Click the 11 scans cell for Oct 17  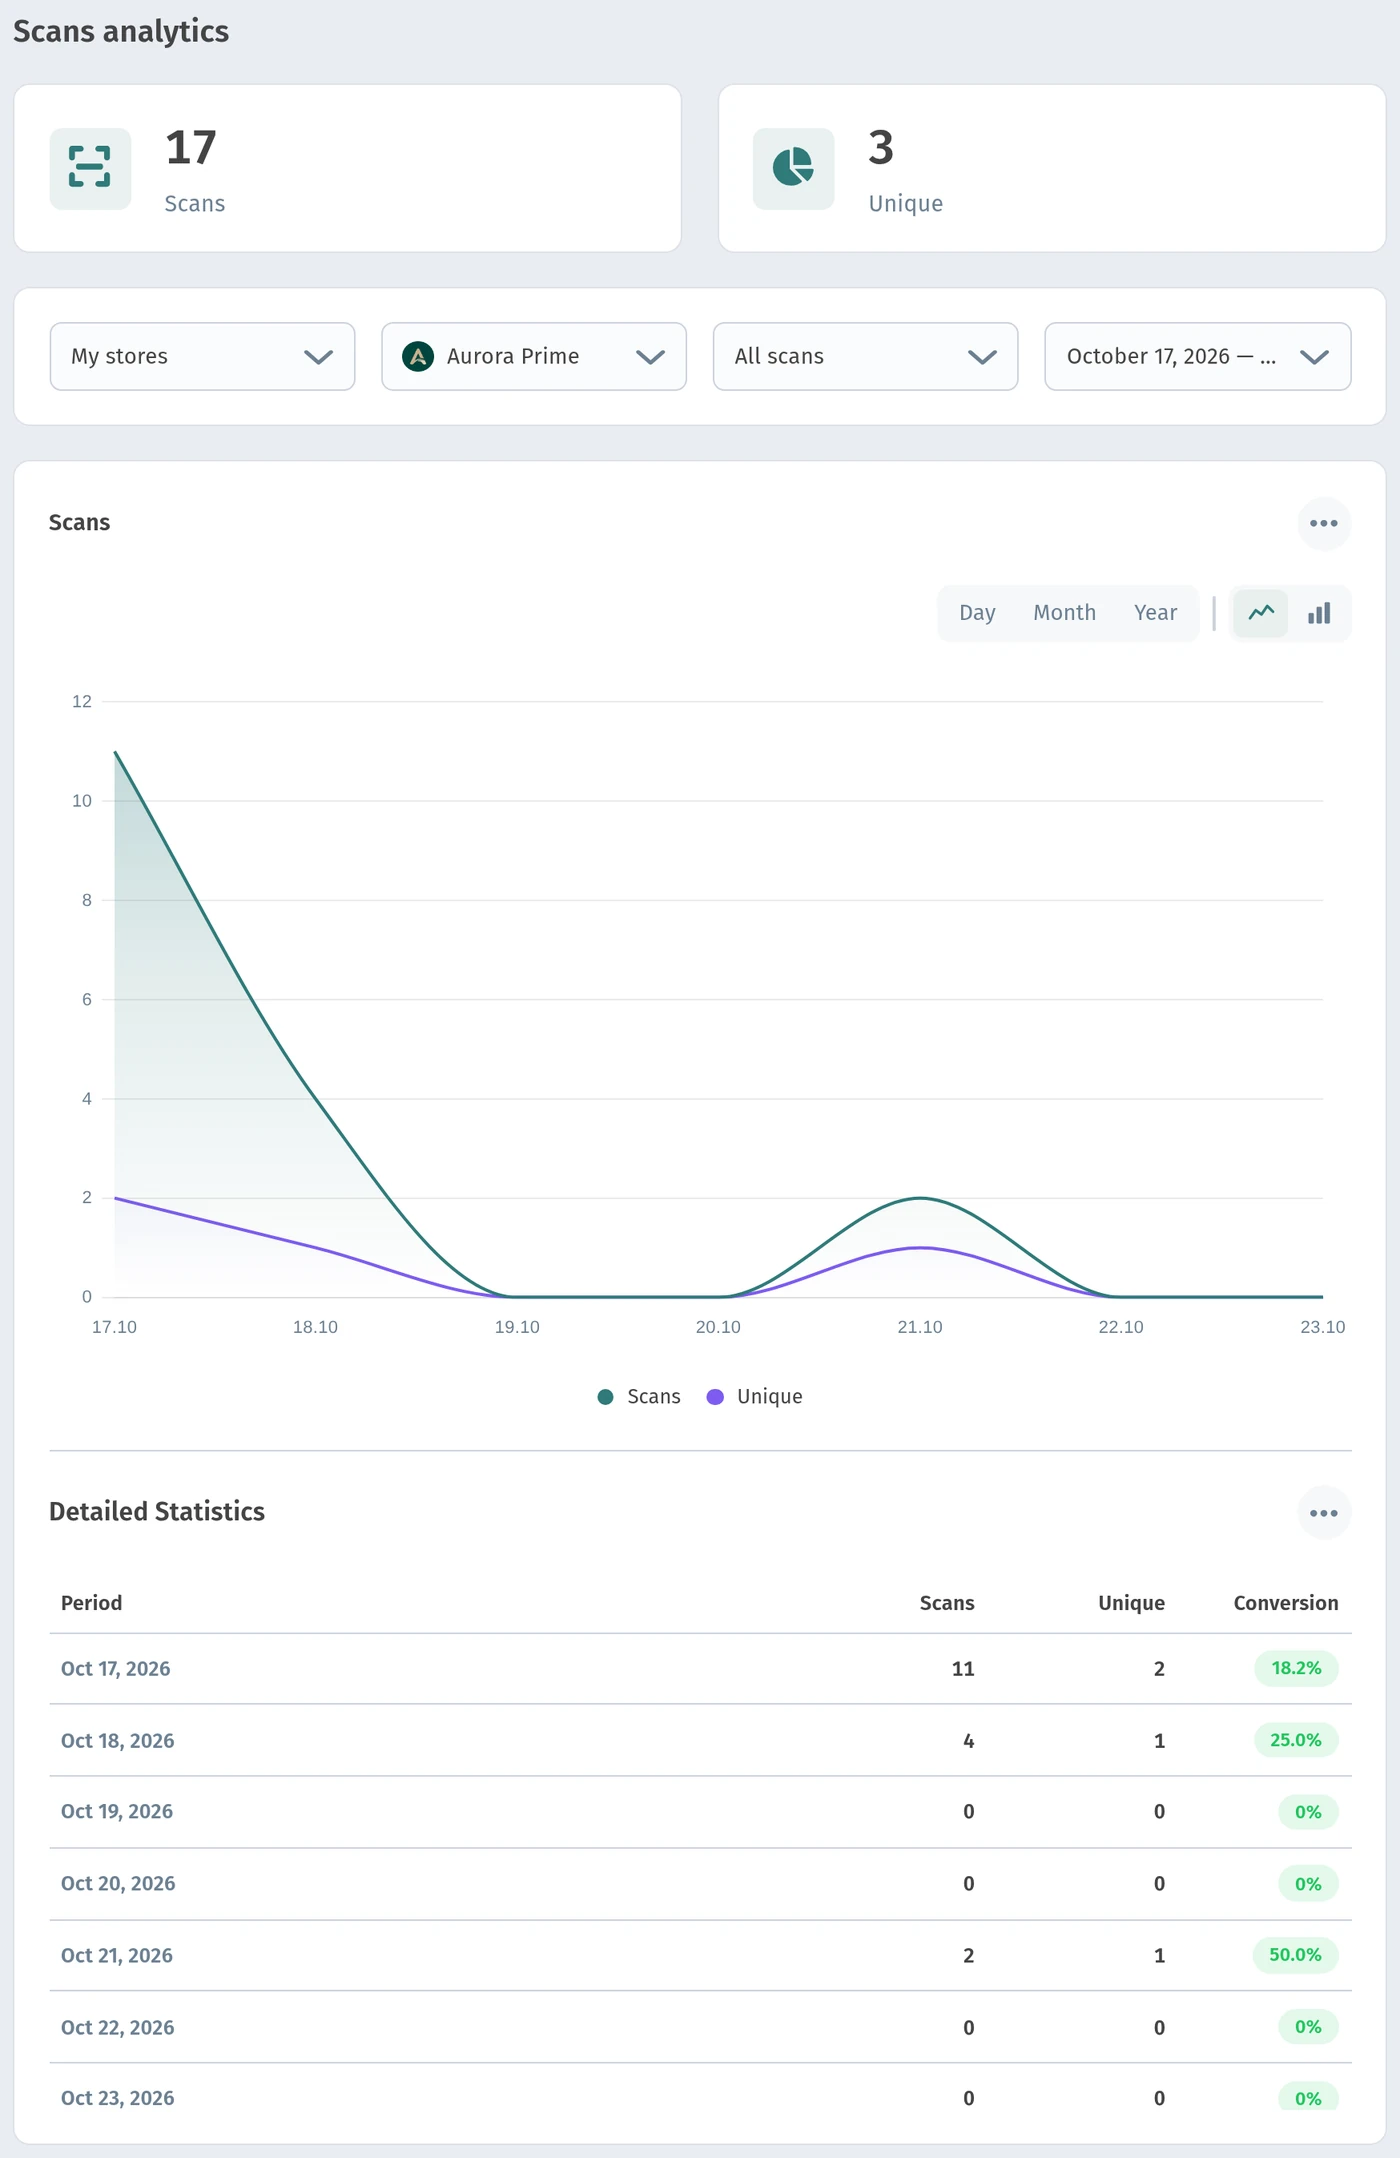[x=963, y=1668]
